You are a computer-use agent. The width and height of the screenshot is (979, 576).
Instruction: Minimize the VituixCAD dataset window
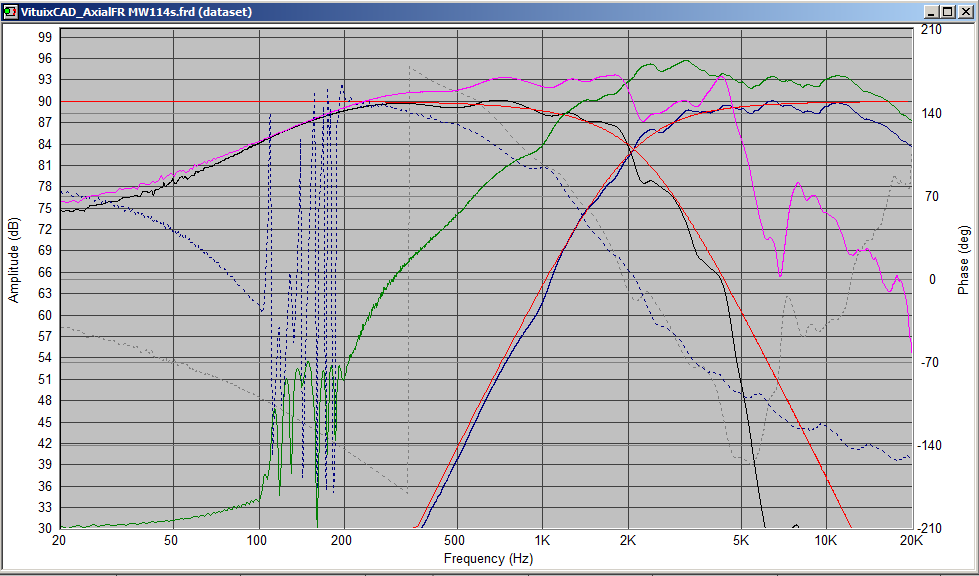click(x=933, y=12)
